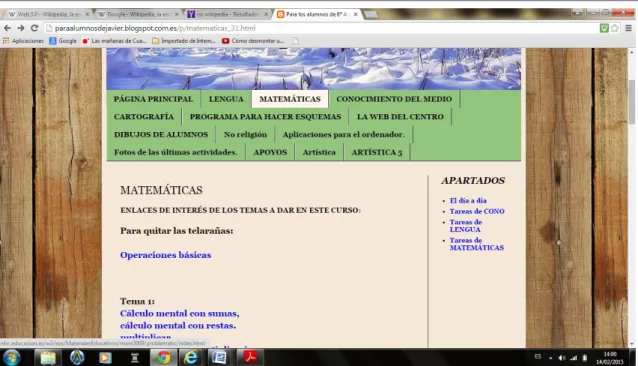
Task: Open the Windows Start button
Action: [x=11, y=358]
